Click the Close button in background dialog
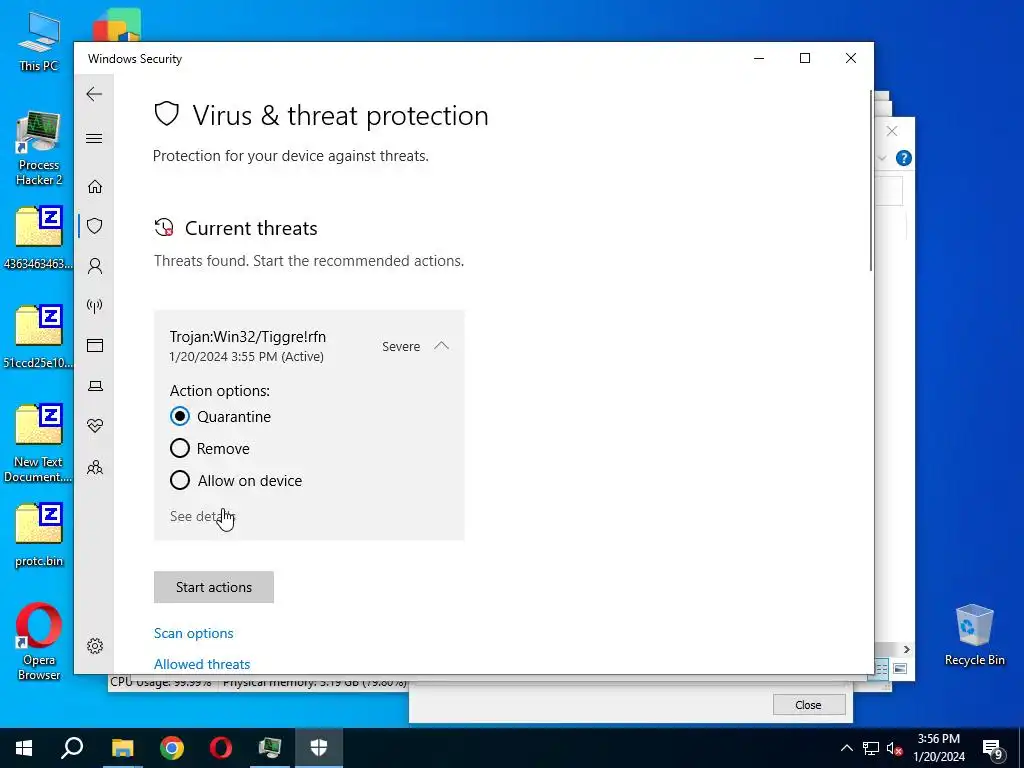Image resolution: width=1024 pixels, height=768 pixels. tap(808, 705)
